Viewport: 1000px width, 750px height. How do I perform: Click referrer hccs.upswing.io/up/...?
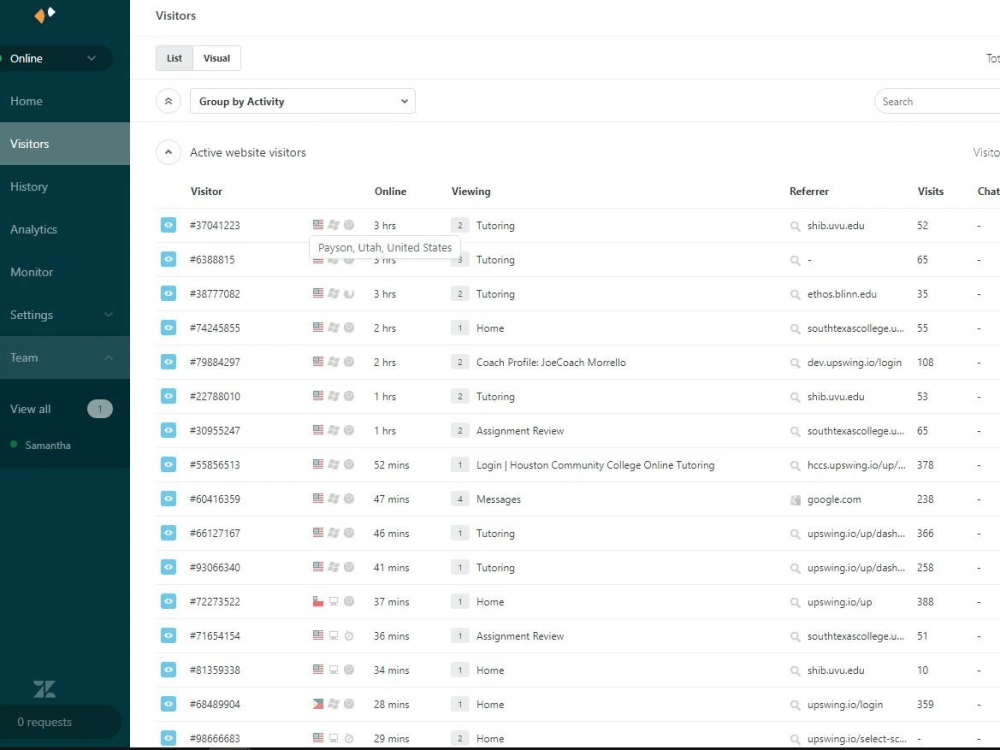click(x=856, y=465)
